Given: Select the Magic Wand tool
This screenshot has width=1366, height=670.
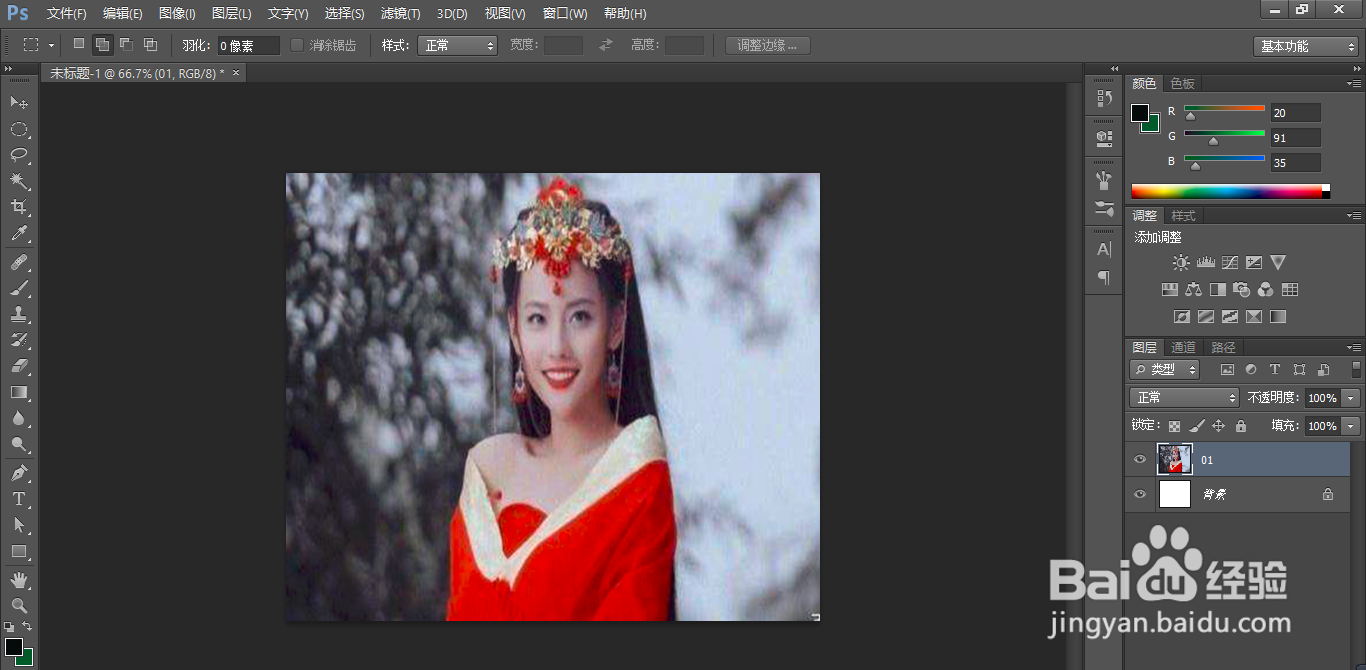Looking at the screenshot, I should click(x=19, y=181).
